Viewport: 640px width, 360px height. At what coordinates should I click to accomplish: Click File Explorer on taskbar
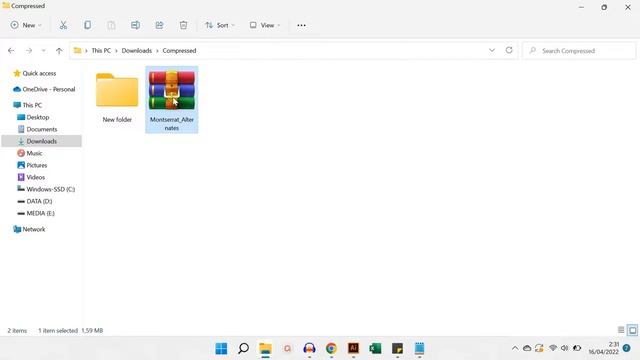tap(265, 349)
